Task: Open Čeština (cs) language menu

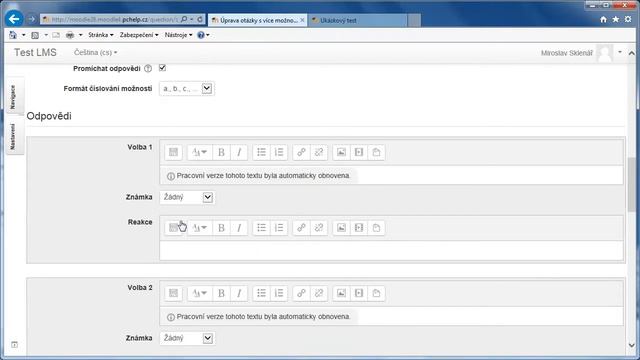Action: pos(96,53)
